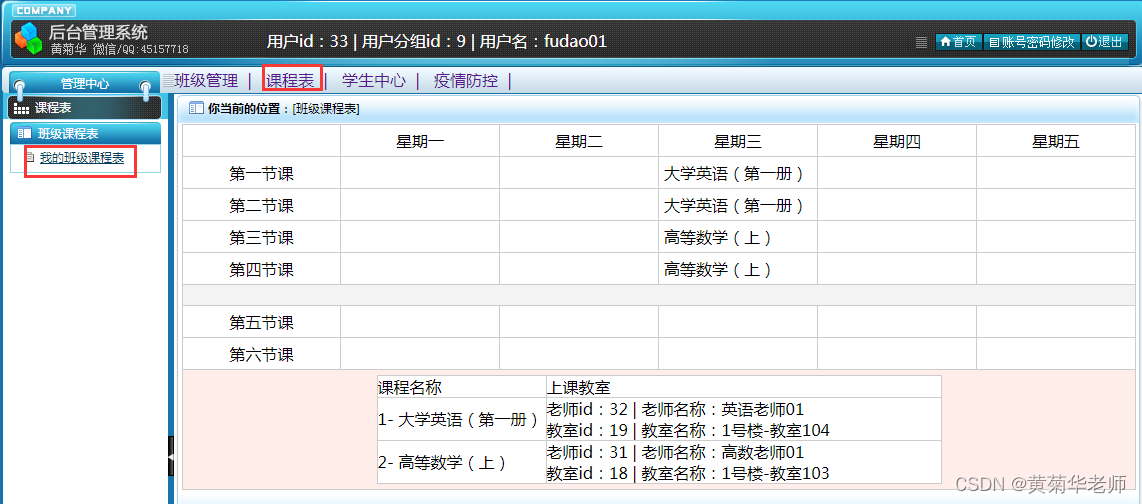Click the 第三节课 row label
Viewport: 1142px width, 504px height.
(x=261, y=237)
